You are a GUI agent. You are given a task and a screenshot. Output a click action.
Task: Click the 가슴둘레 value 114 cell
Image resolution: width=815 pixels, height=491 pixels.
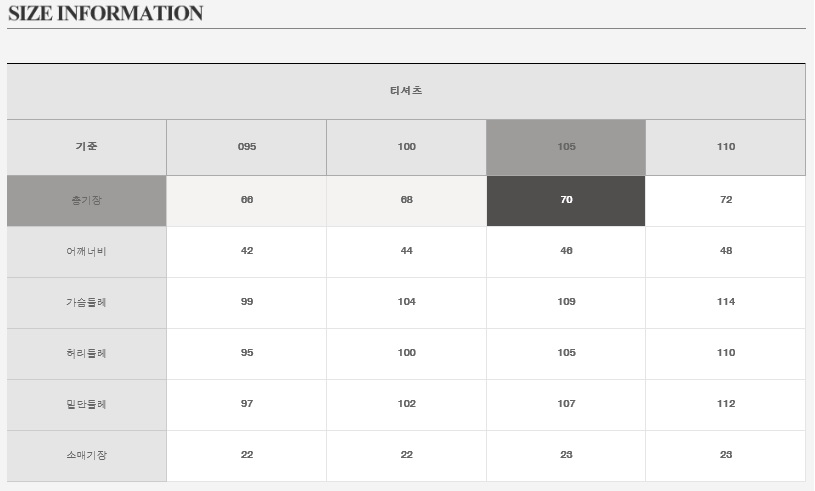point(726,302)
